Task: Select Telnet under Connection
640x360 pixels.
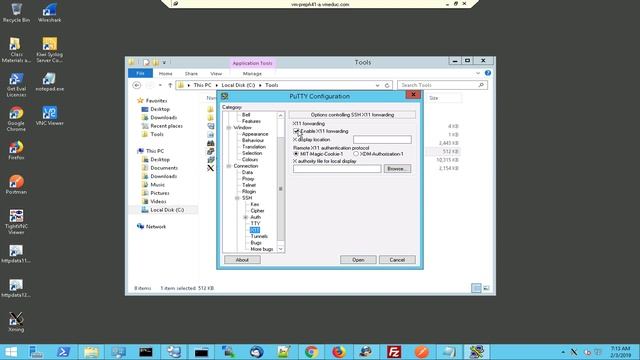Action: click(x=249, y=185)
